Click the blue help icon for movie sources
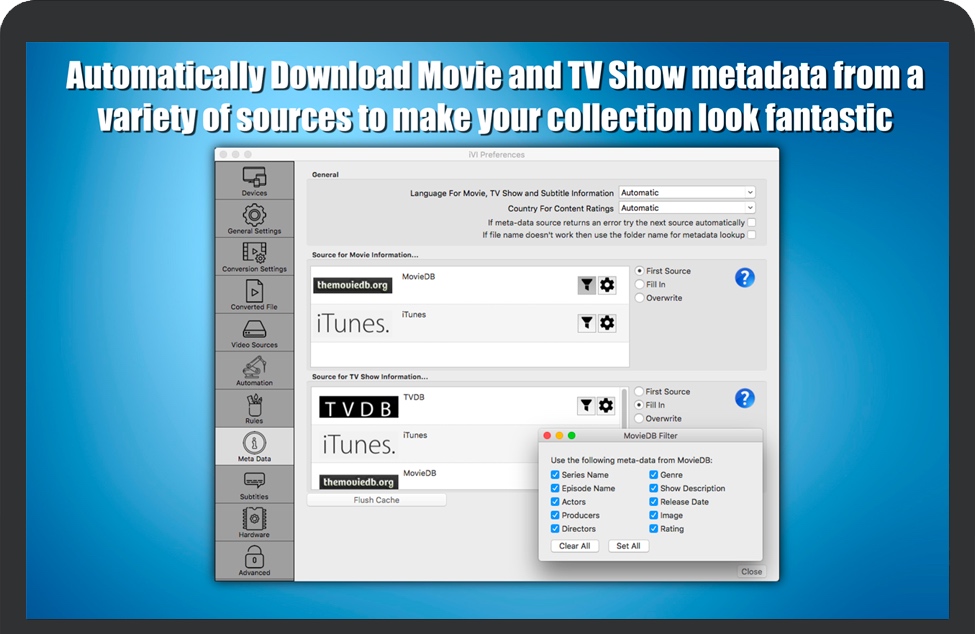The image size is (975, 634). coord(745,278)
